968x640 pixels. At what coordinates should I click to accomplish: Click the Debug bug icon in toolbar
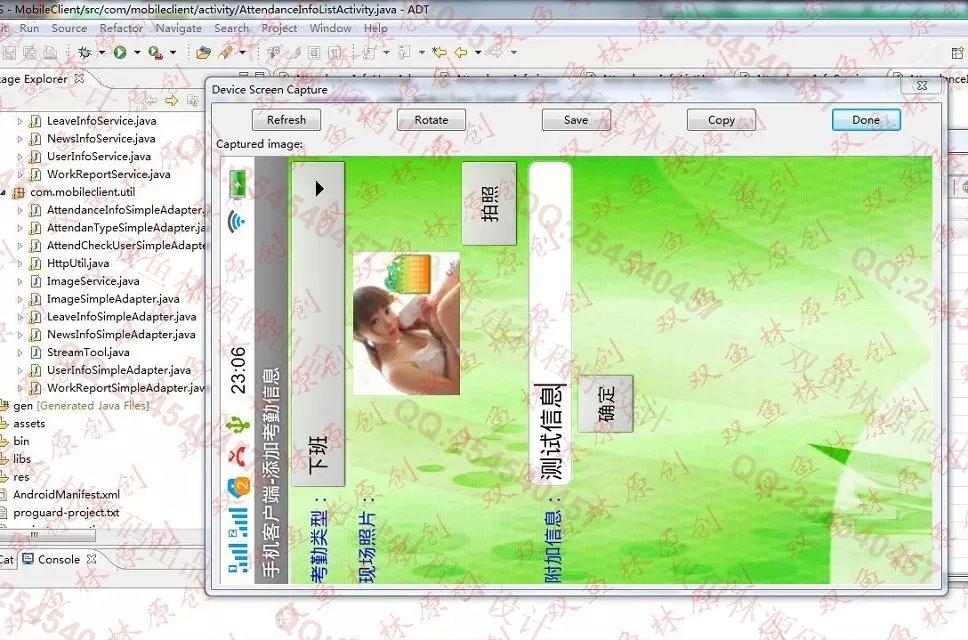pyautogui.click(x=84, y=52)
